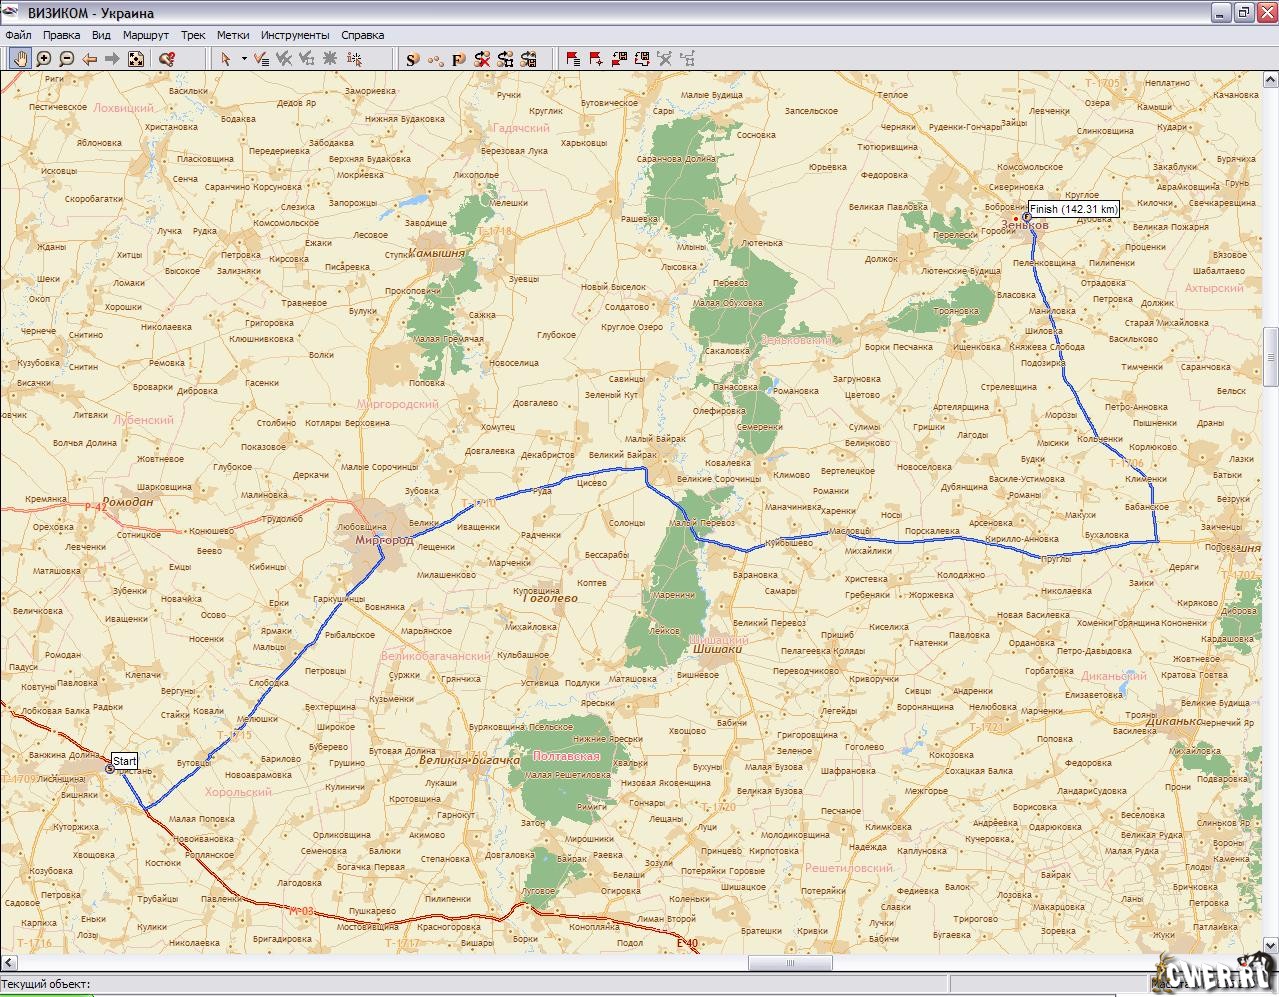Screen dimensions: 1279x997
Task: Click the Миргород city label
Action: pyautogui.click(x=385, y=540)
